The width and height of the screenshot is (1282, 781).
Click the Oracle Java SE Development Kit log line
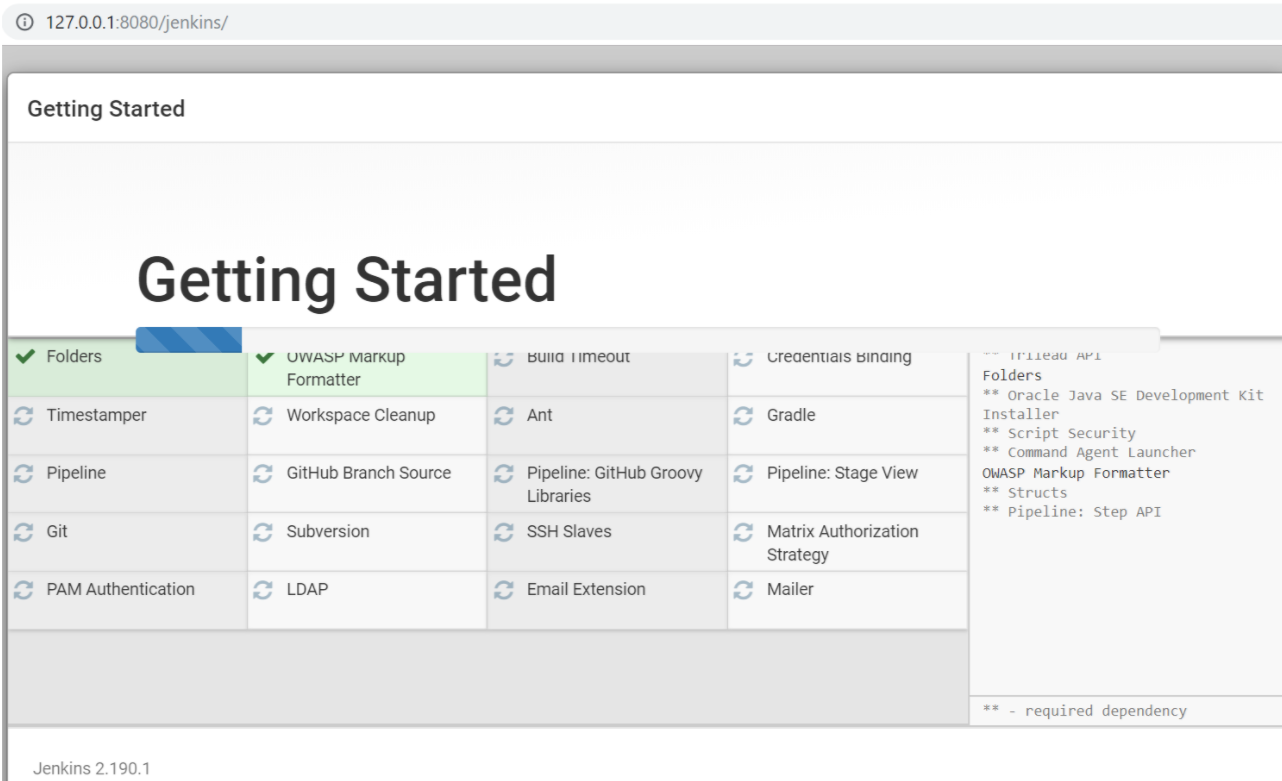(1123, 404)
